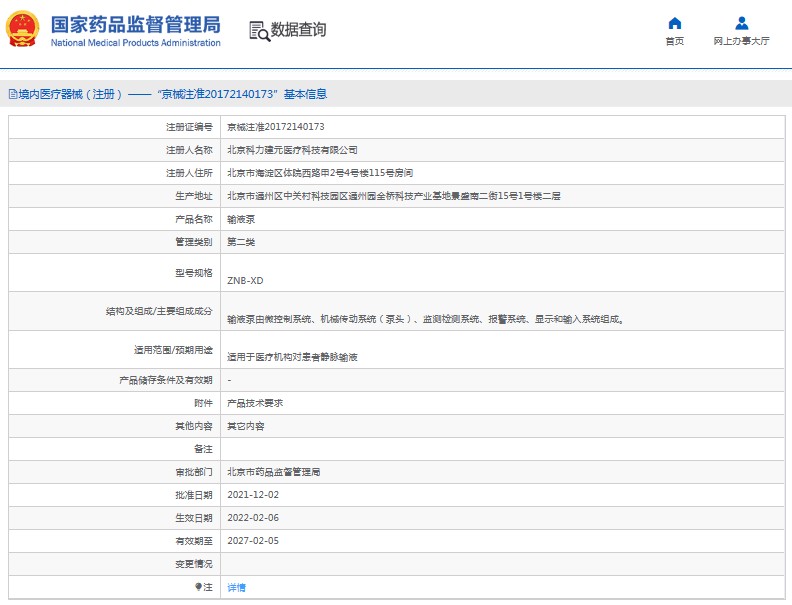This screenshot has height=605, width=792.
Task: Select registrant address 北京市海淀区体院西路 text
Action: coord(320,173)
